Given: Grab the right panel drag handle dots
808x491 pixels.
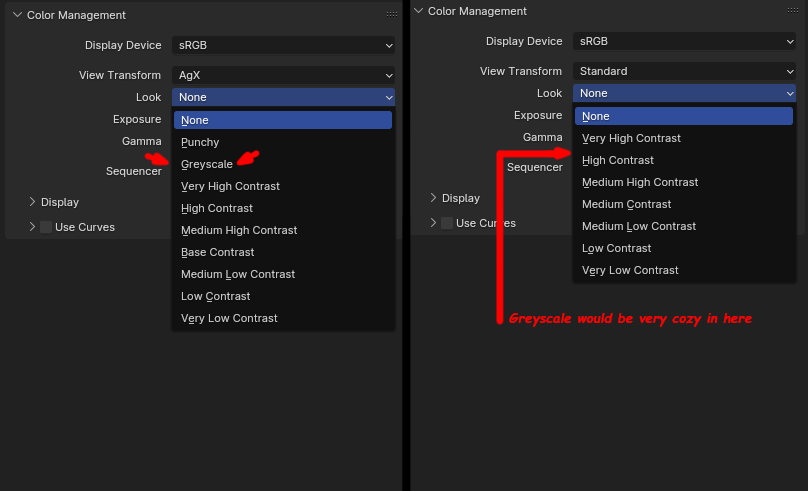Looking at the screenshot, I should (793, 10).
